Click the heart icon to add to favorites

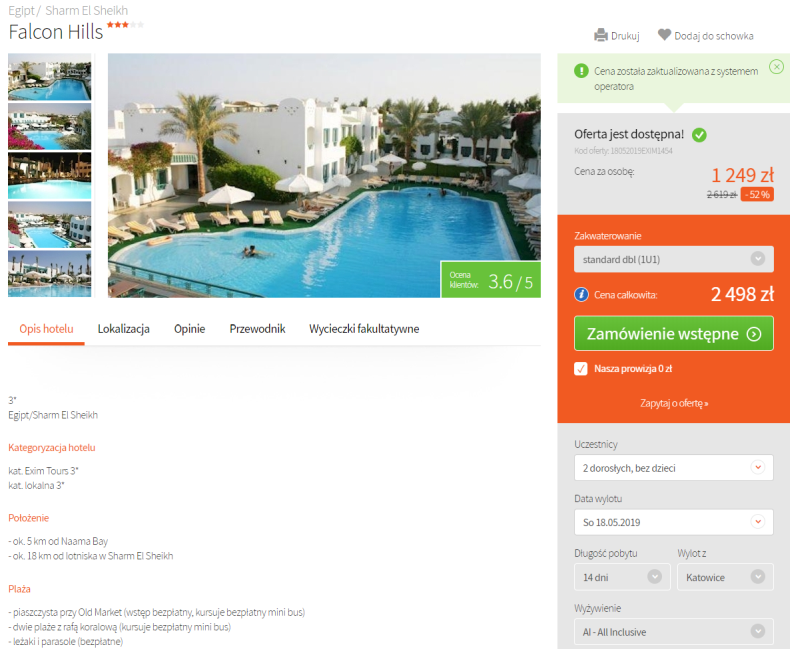pos(664,35)
